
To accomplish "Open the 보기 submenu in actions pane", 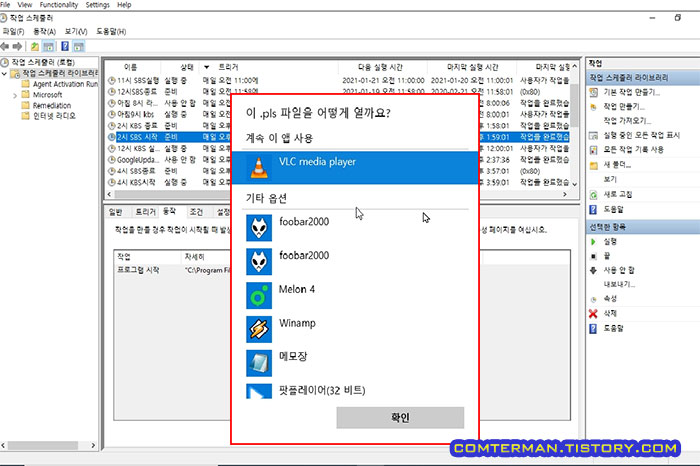I will [610, 179].
